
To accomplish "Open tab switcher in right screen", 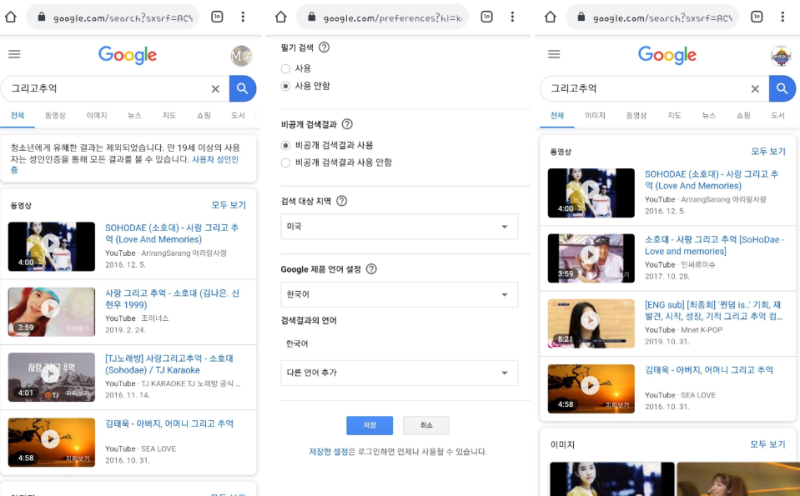I will (x=757, y=17).
